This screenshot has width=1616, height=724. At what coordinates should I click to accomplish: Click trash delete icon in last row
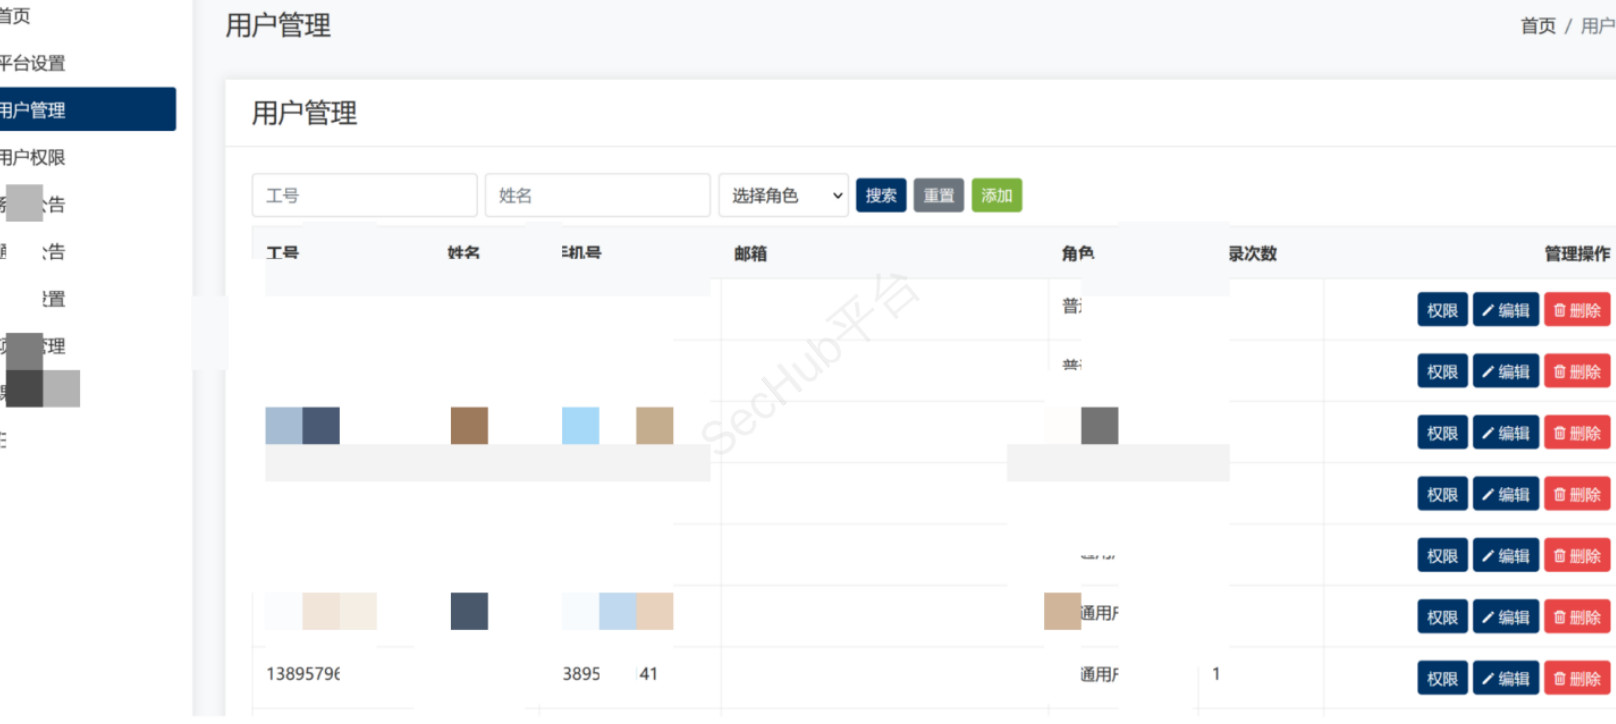tap(1559, 679)
